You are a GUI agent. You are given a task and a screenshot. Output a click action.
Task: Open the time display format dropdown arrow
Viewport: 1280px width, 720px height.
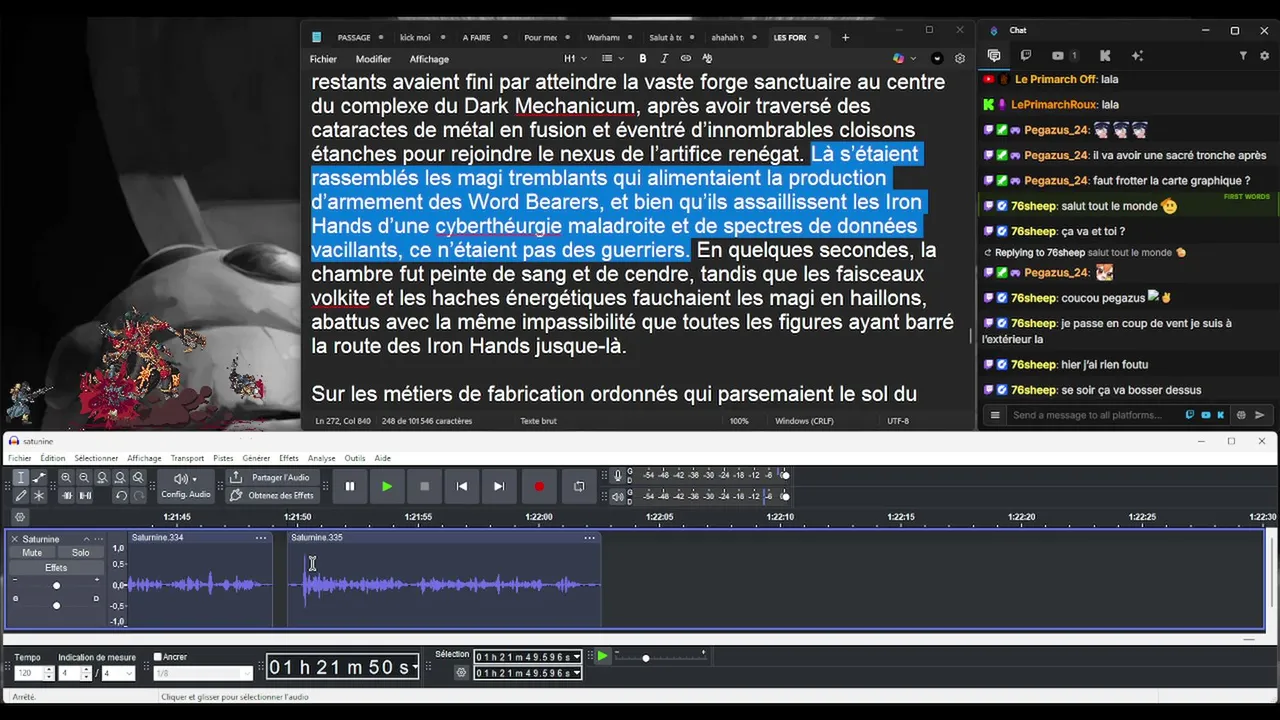click(415, 667)
